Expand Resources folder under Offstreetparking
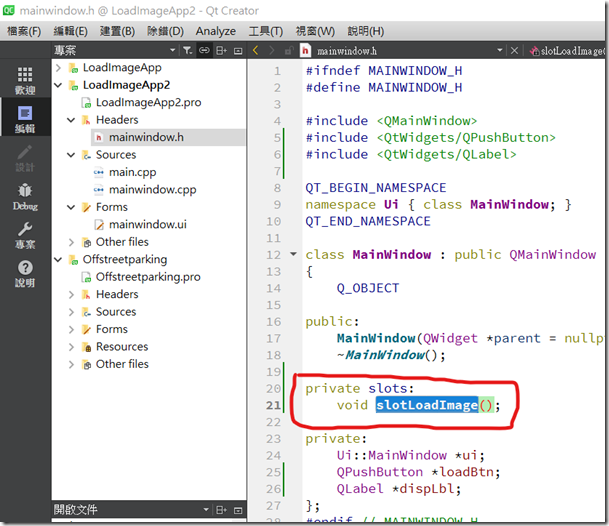Image resolution: width=609 pixels, height=526 pixels. pyautogui.click(x=72, y=347)
